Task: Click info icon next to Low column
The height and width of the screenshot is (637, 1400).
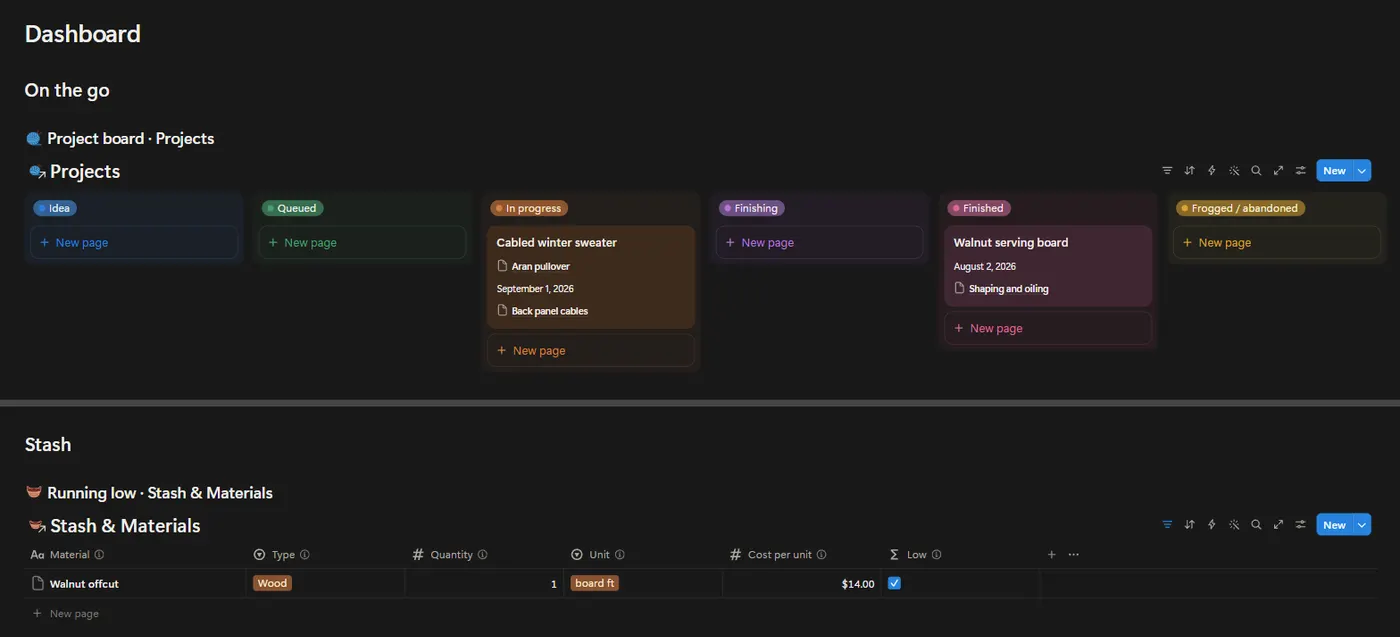Action: click(937, 555)
